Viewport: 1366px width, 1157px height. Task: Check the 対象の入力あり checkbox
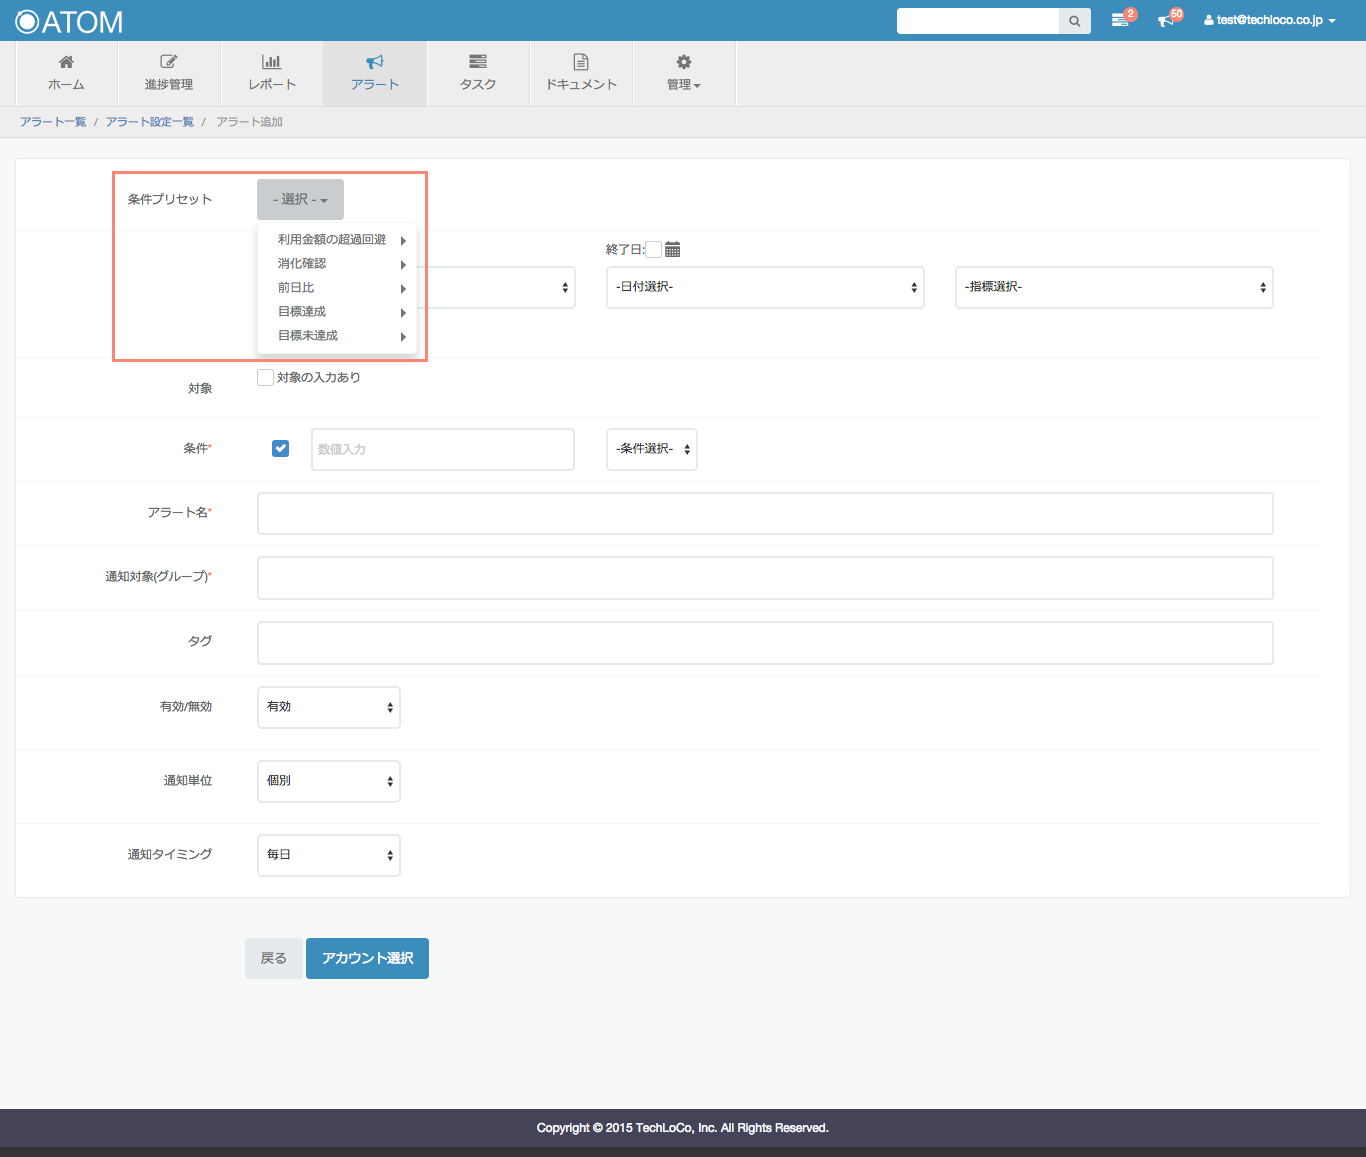(x=265, y=377)
